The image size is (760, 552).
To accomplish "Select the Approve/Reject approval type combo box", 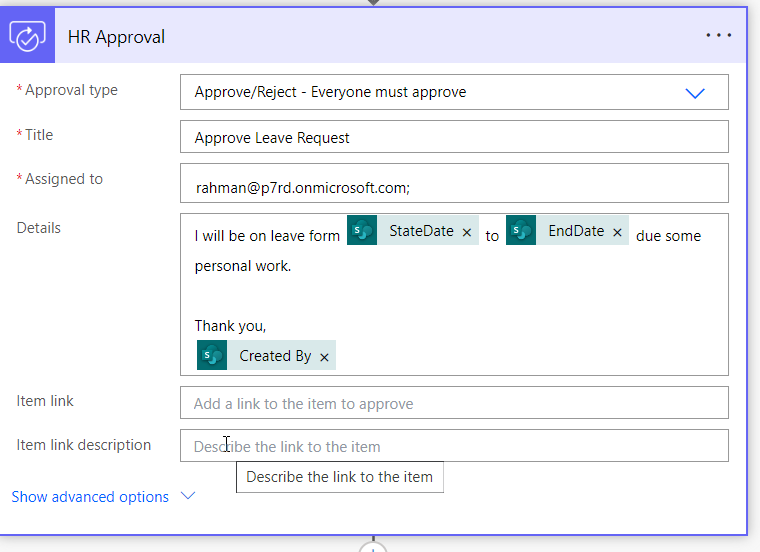I will (x=454, y=92).
